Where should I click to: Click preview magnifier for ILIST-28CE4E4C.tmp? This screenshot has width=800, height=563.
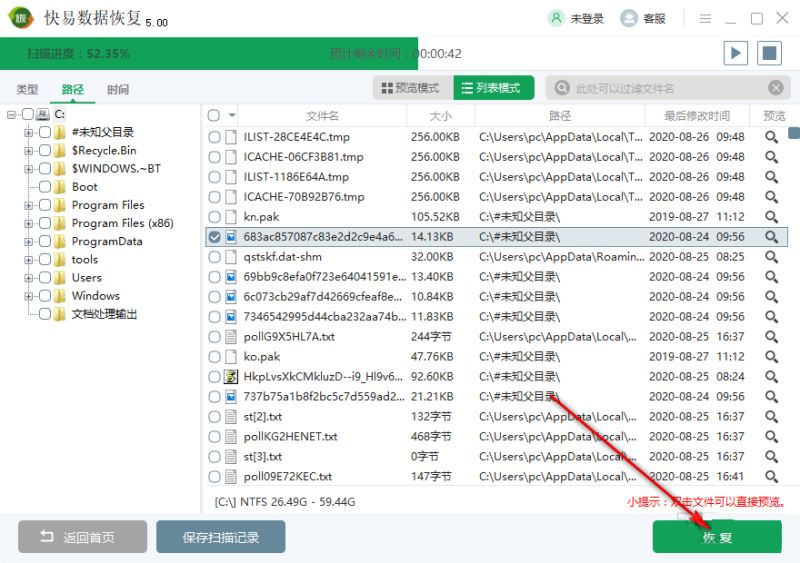pyautogui.click(x=771, y=137)
